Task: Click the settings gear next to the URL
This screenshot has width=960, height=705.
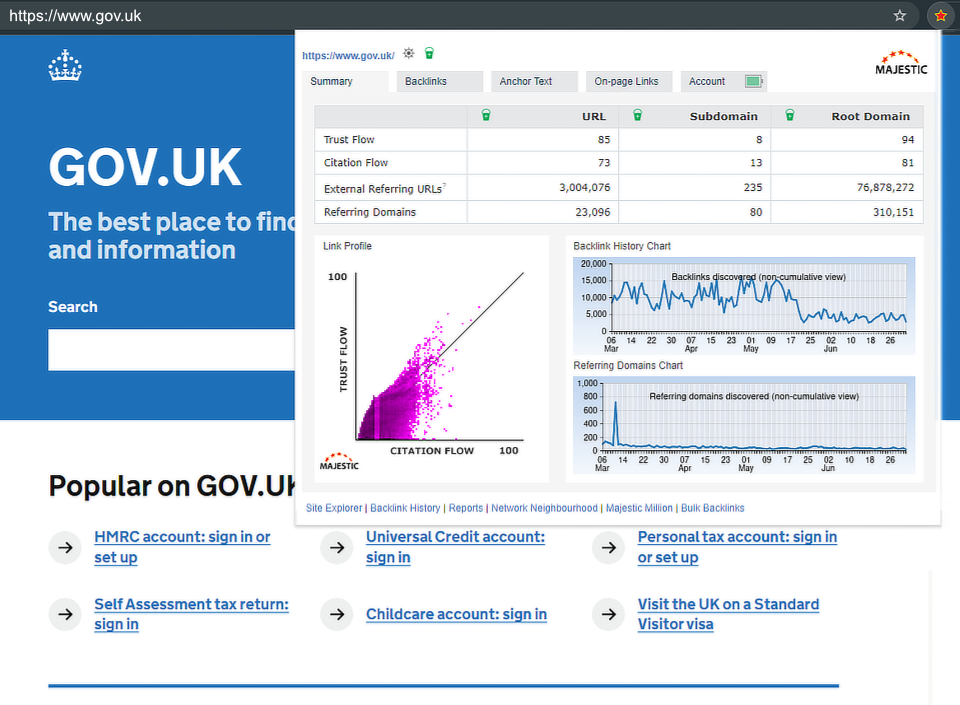Action: pyautogui.click(x=409, y=54)
